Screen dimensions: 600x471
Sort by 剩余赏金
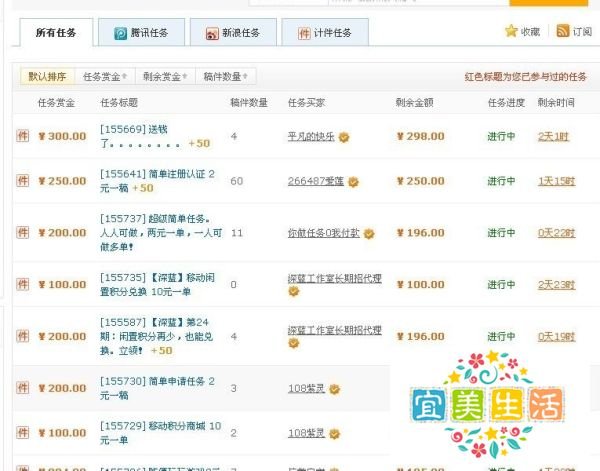[x=165, y=77]
